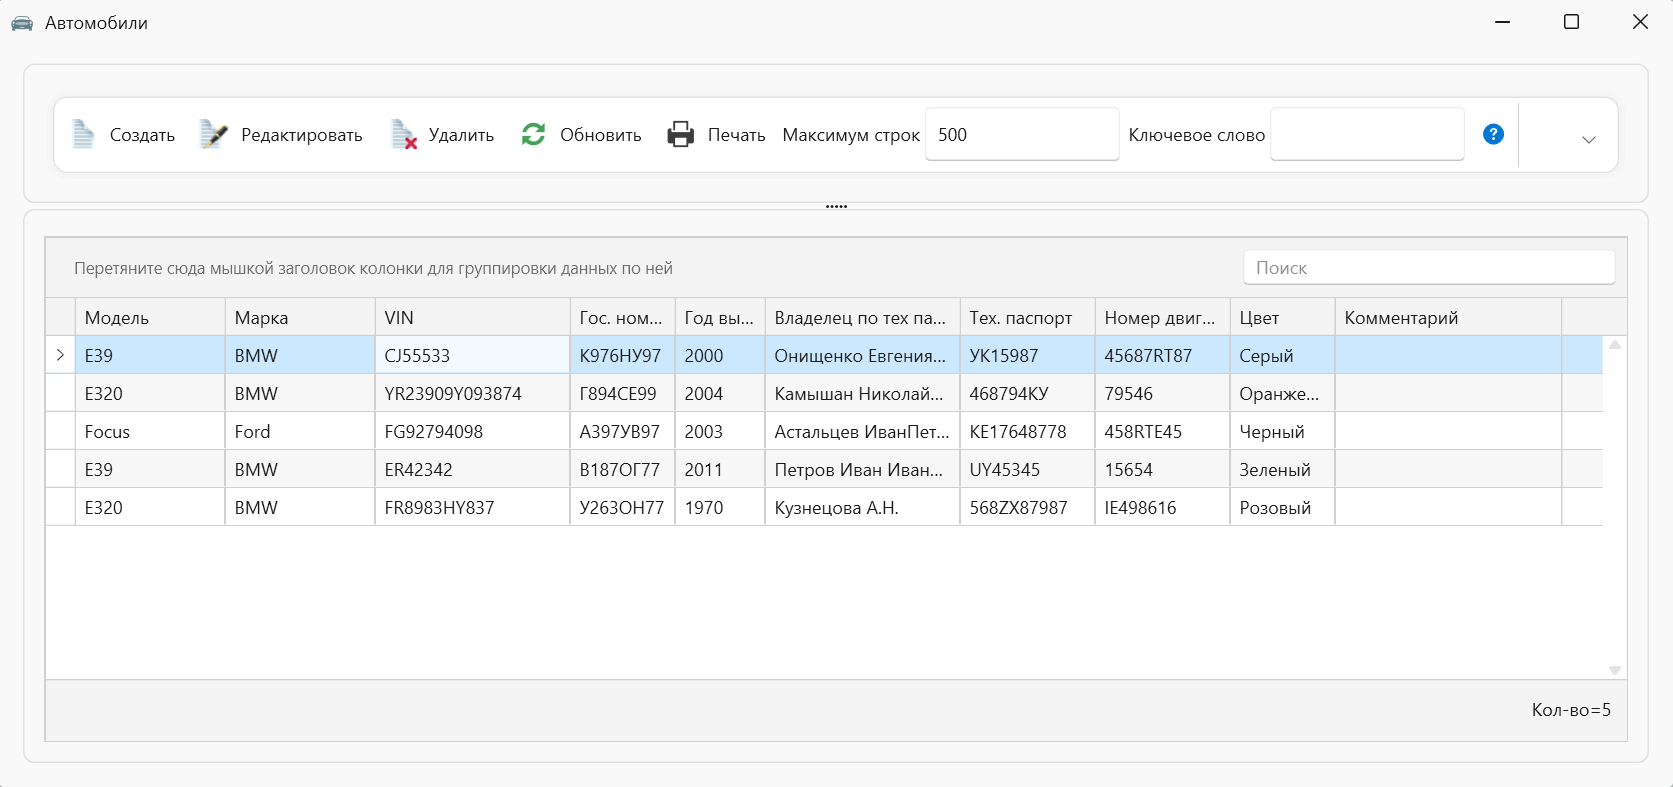Select the color cell Серый
The width and height of the screenshot is (1673, 787).
1283,355
